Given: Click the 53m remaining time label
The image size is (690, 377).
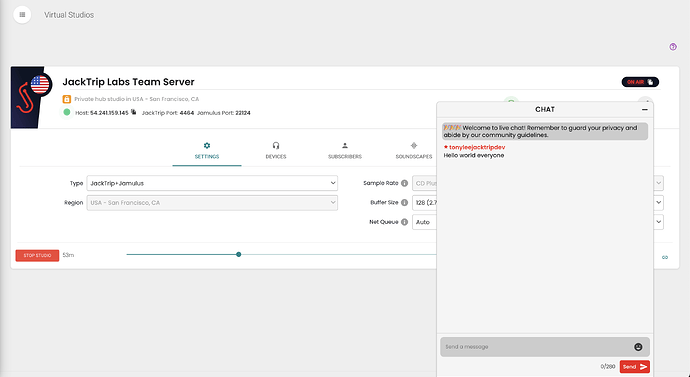Looking at the screenshot, I should click(x=68, y=255).
